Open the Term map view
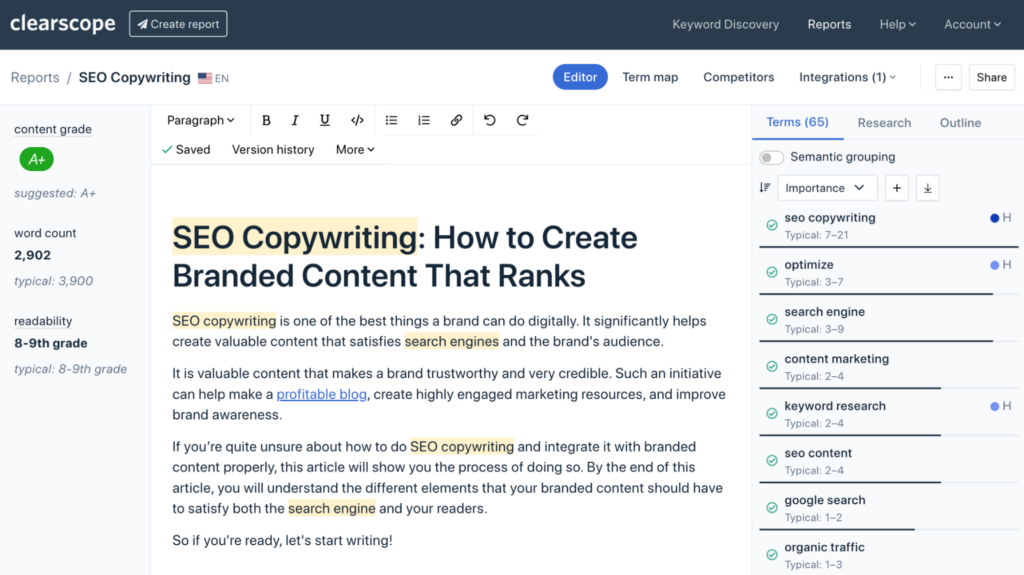Viewport: 1024px width, 575px height. 650,77
